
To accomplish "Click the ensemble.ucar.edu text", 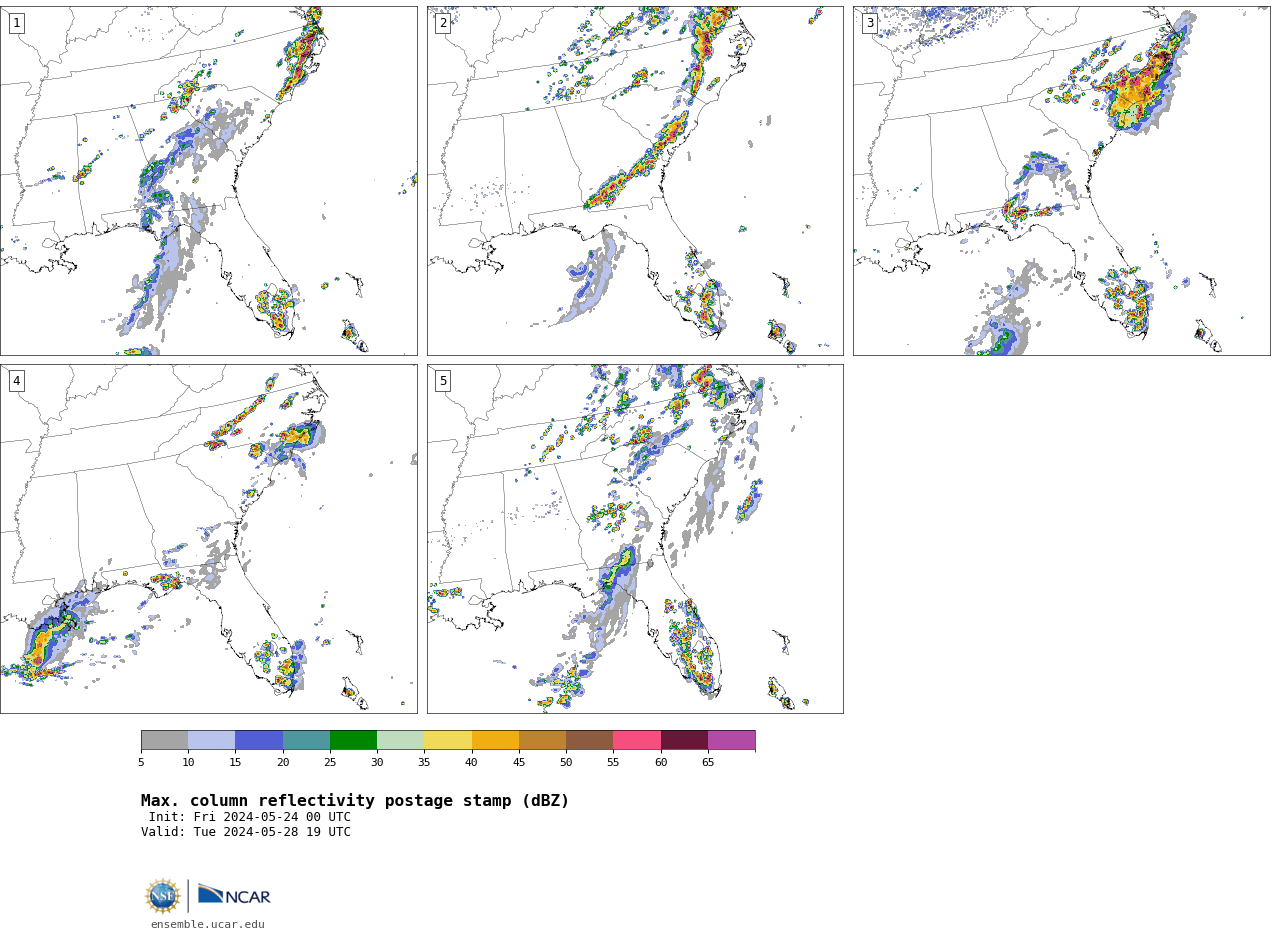I will coord(208,925).
